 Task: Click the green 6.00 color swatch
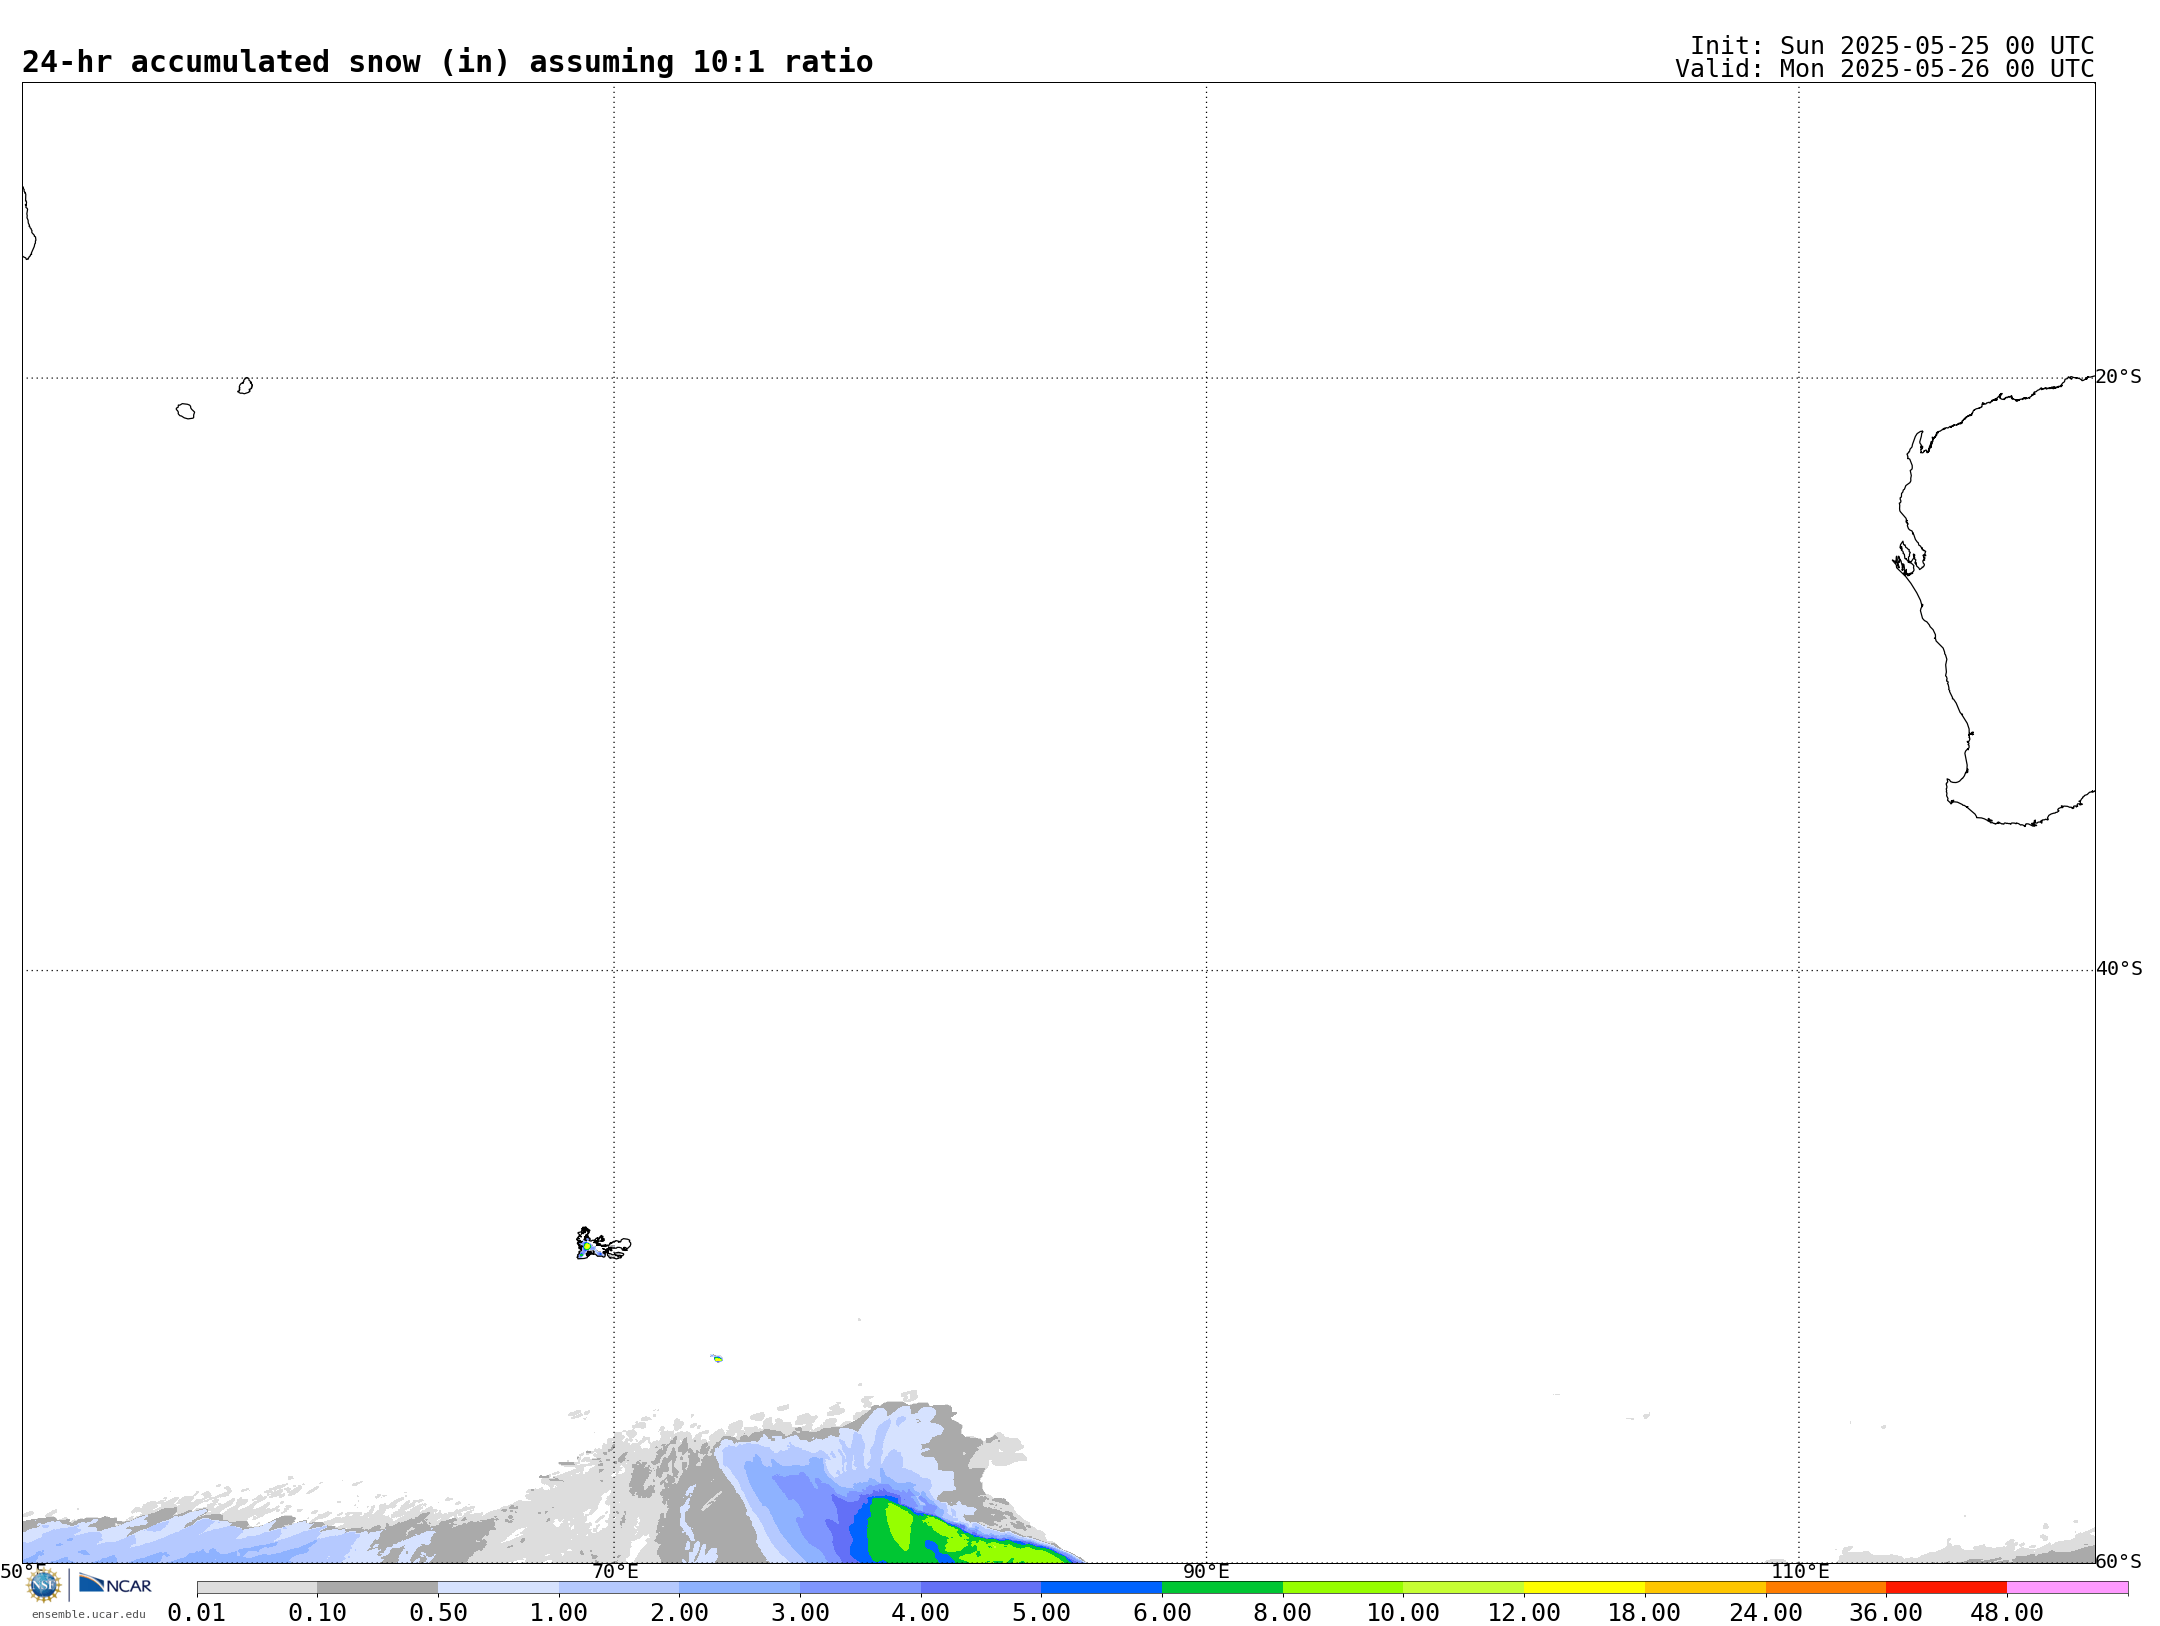[x=1222, y=1588]
